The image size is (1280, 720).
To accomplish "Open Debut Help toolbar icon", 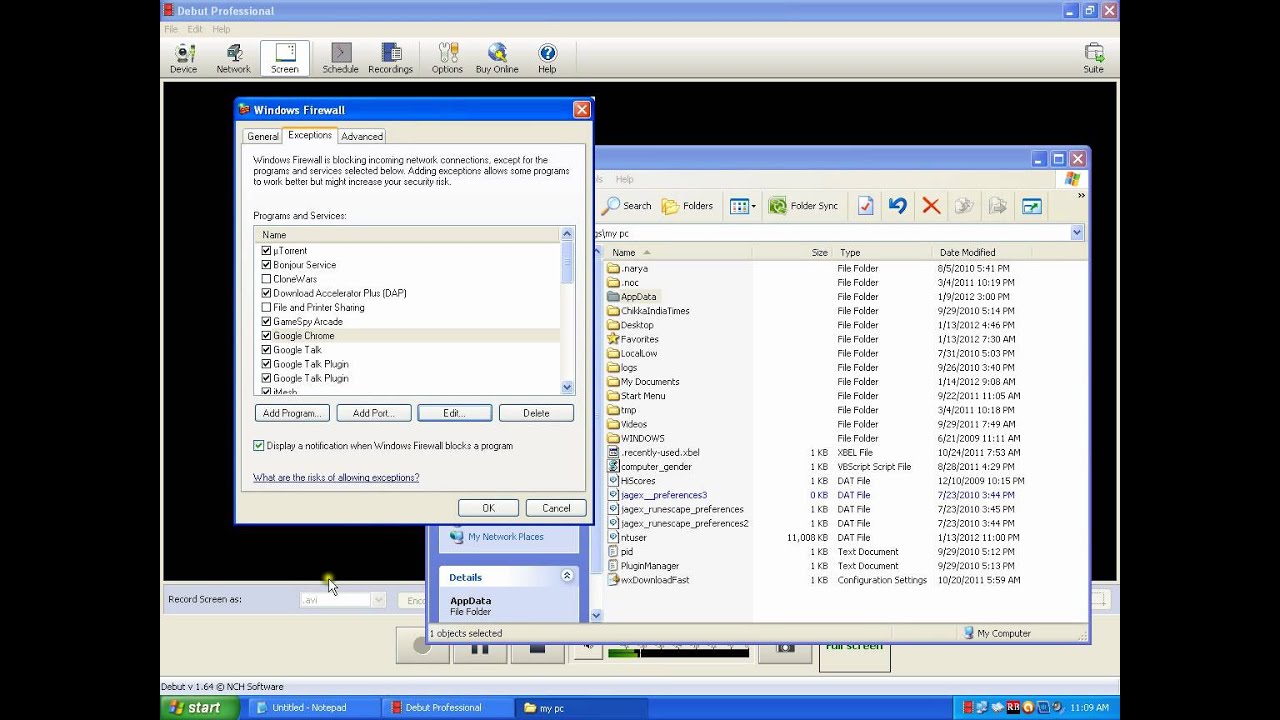I will pos(547,58).
